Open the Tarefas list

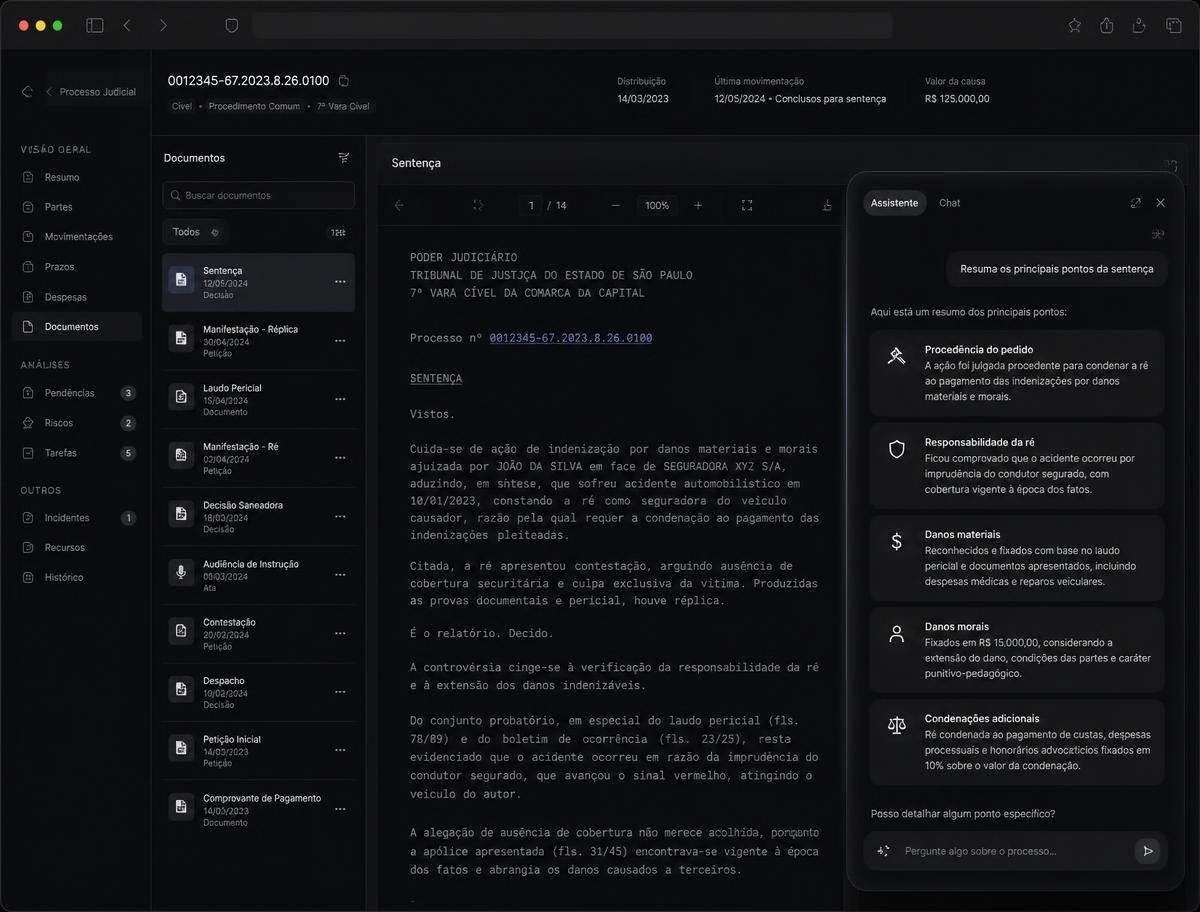click(x=76, y=453)
